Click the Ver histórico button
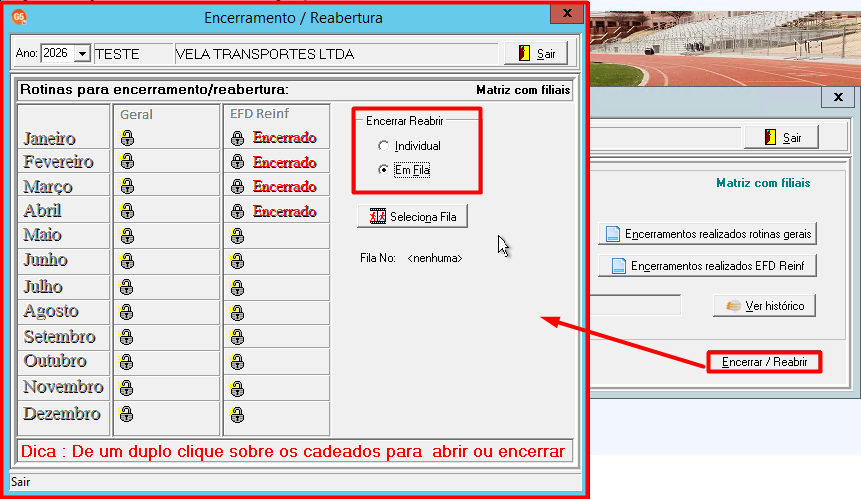861x499 pixels. pyautogui.click(x=764, y=306)
